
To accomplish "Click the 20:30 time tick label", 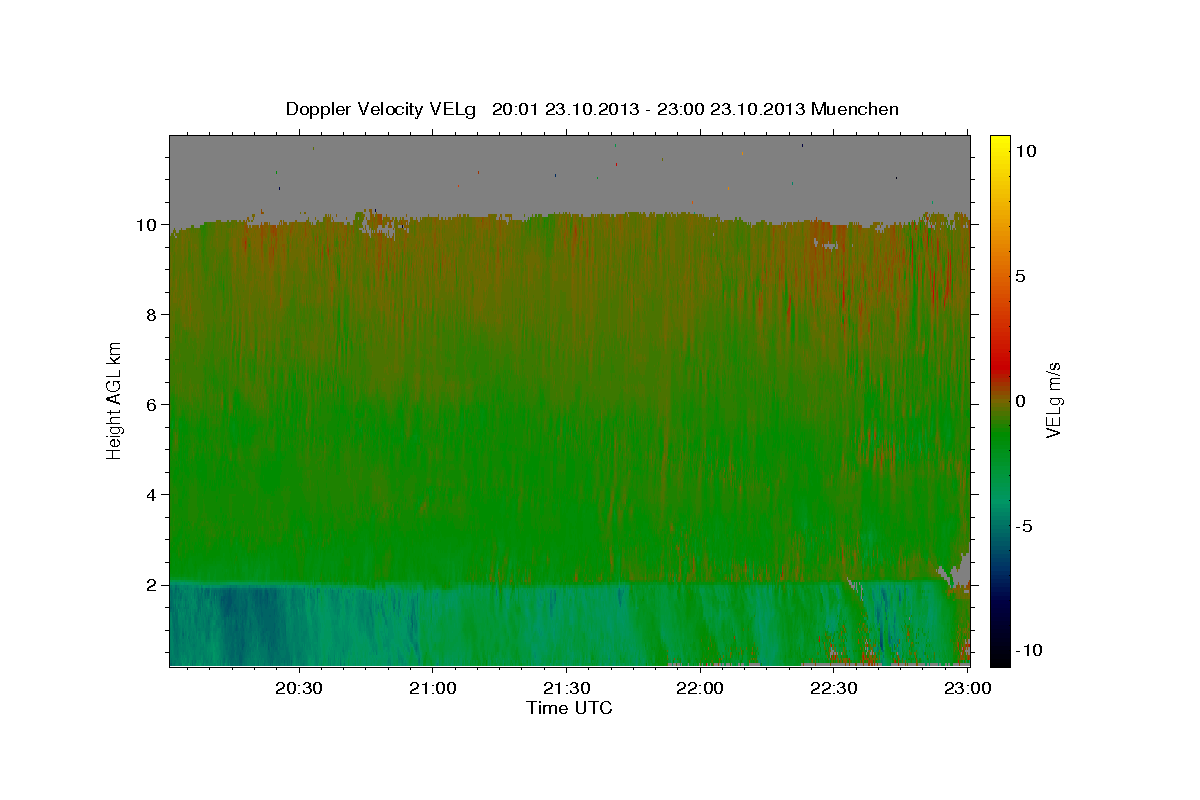I will pos(299,688).
